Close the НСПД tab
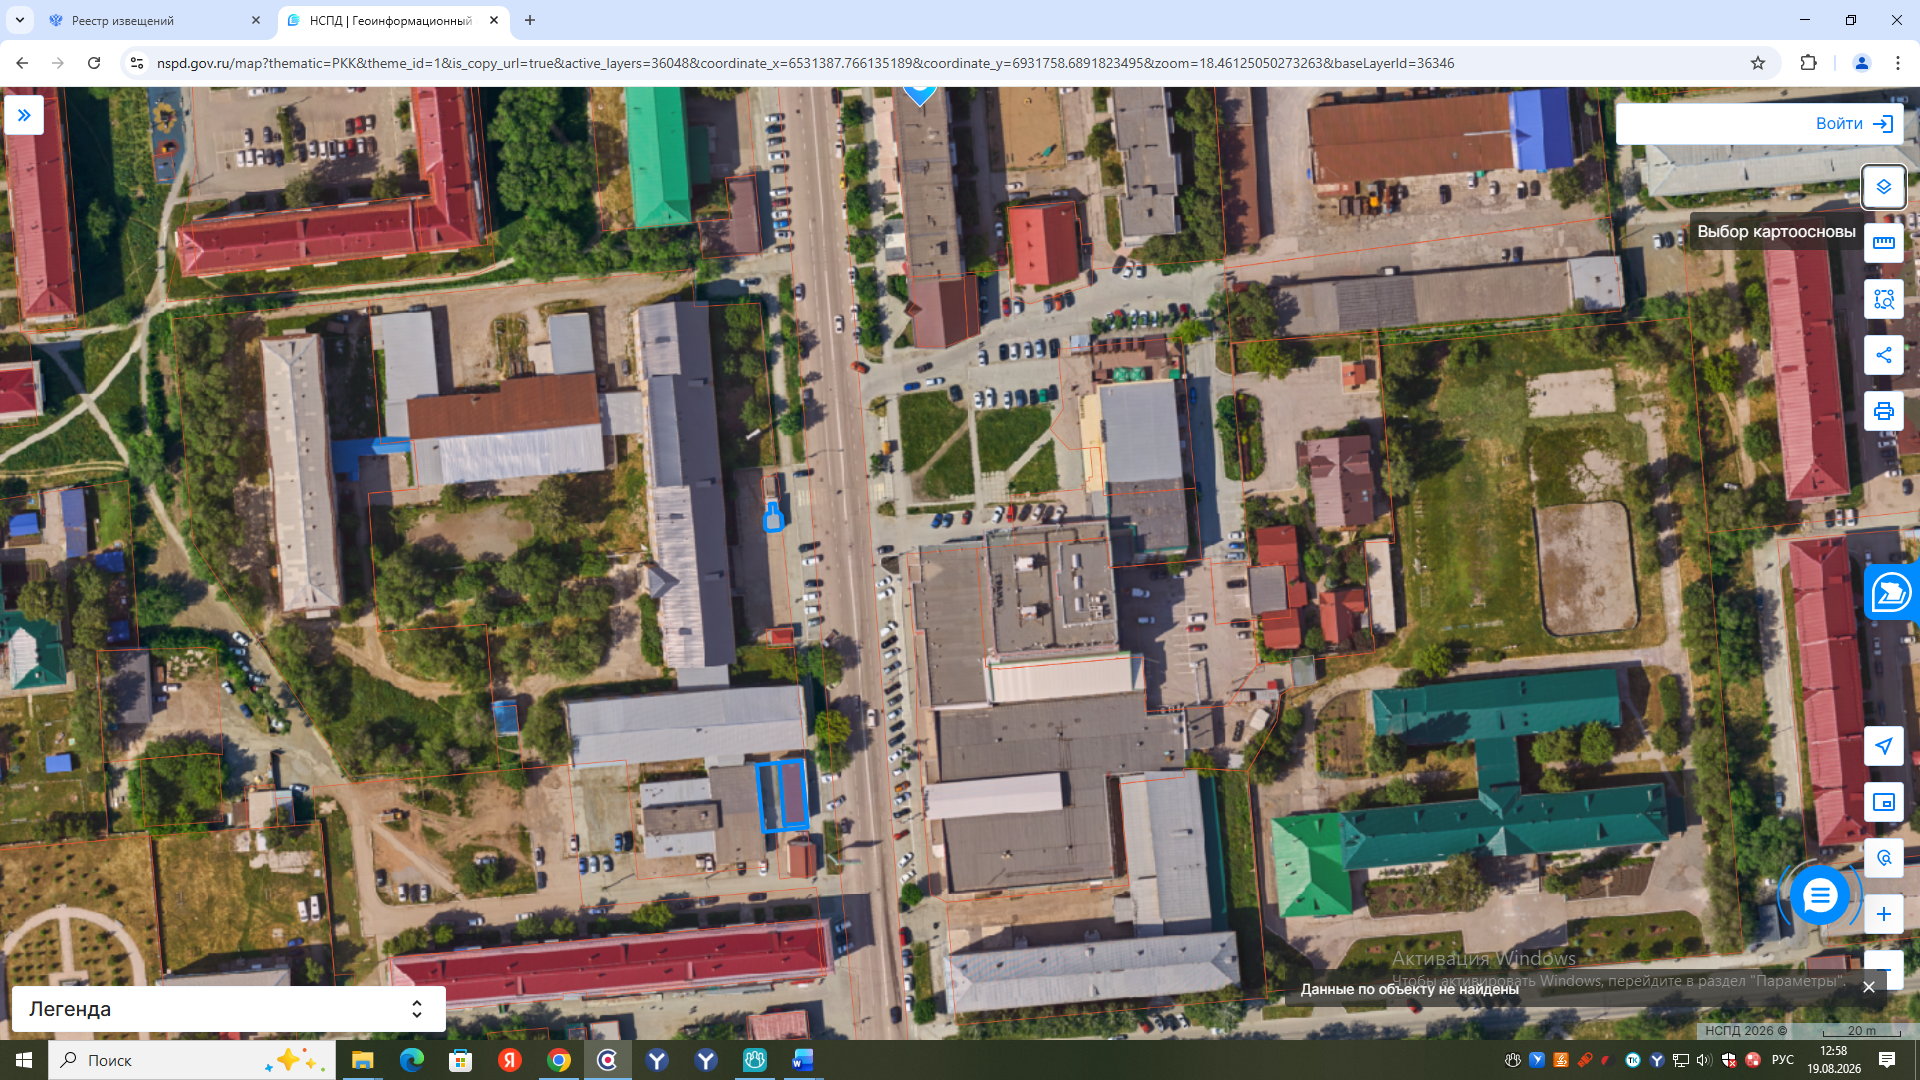 tap(494, 20)
